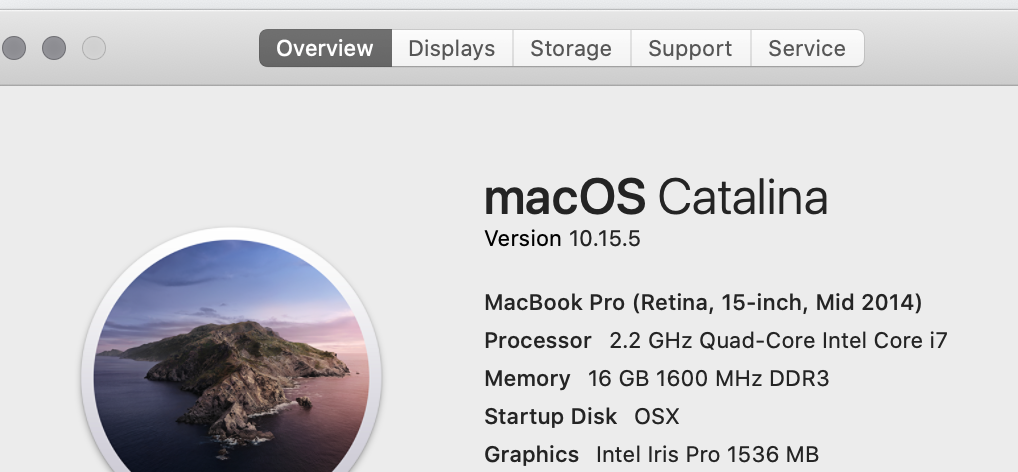1018x472 pixels.
Task: Click the Catalina island artwork
Action: pyautogui.click(x=231, y=356)
